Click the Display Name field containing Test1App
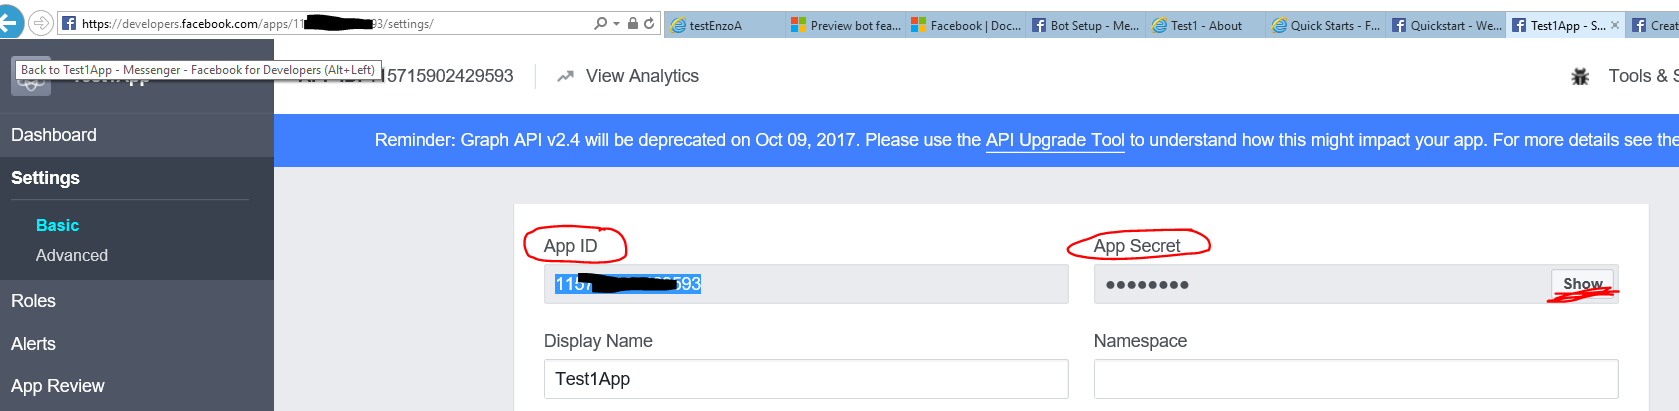1679x411 pixels. point(805,379)
